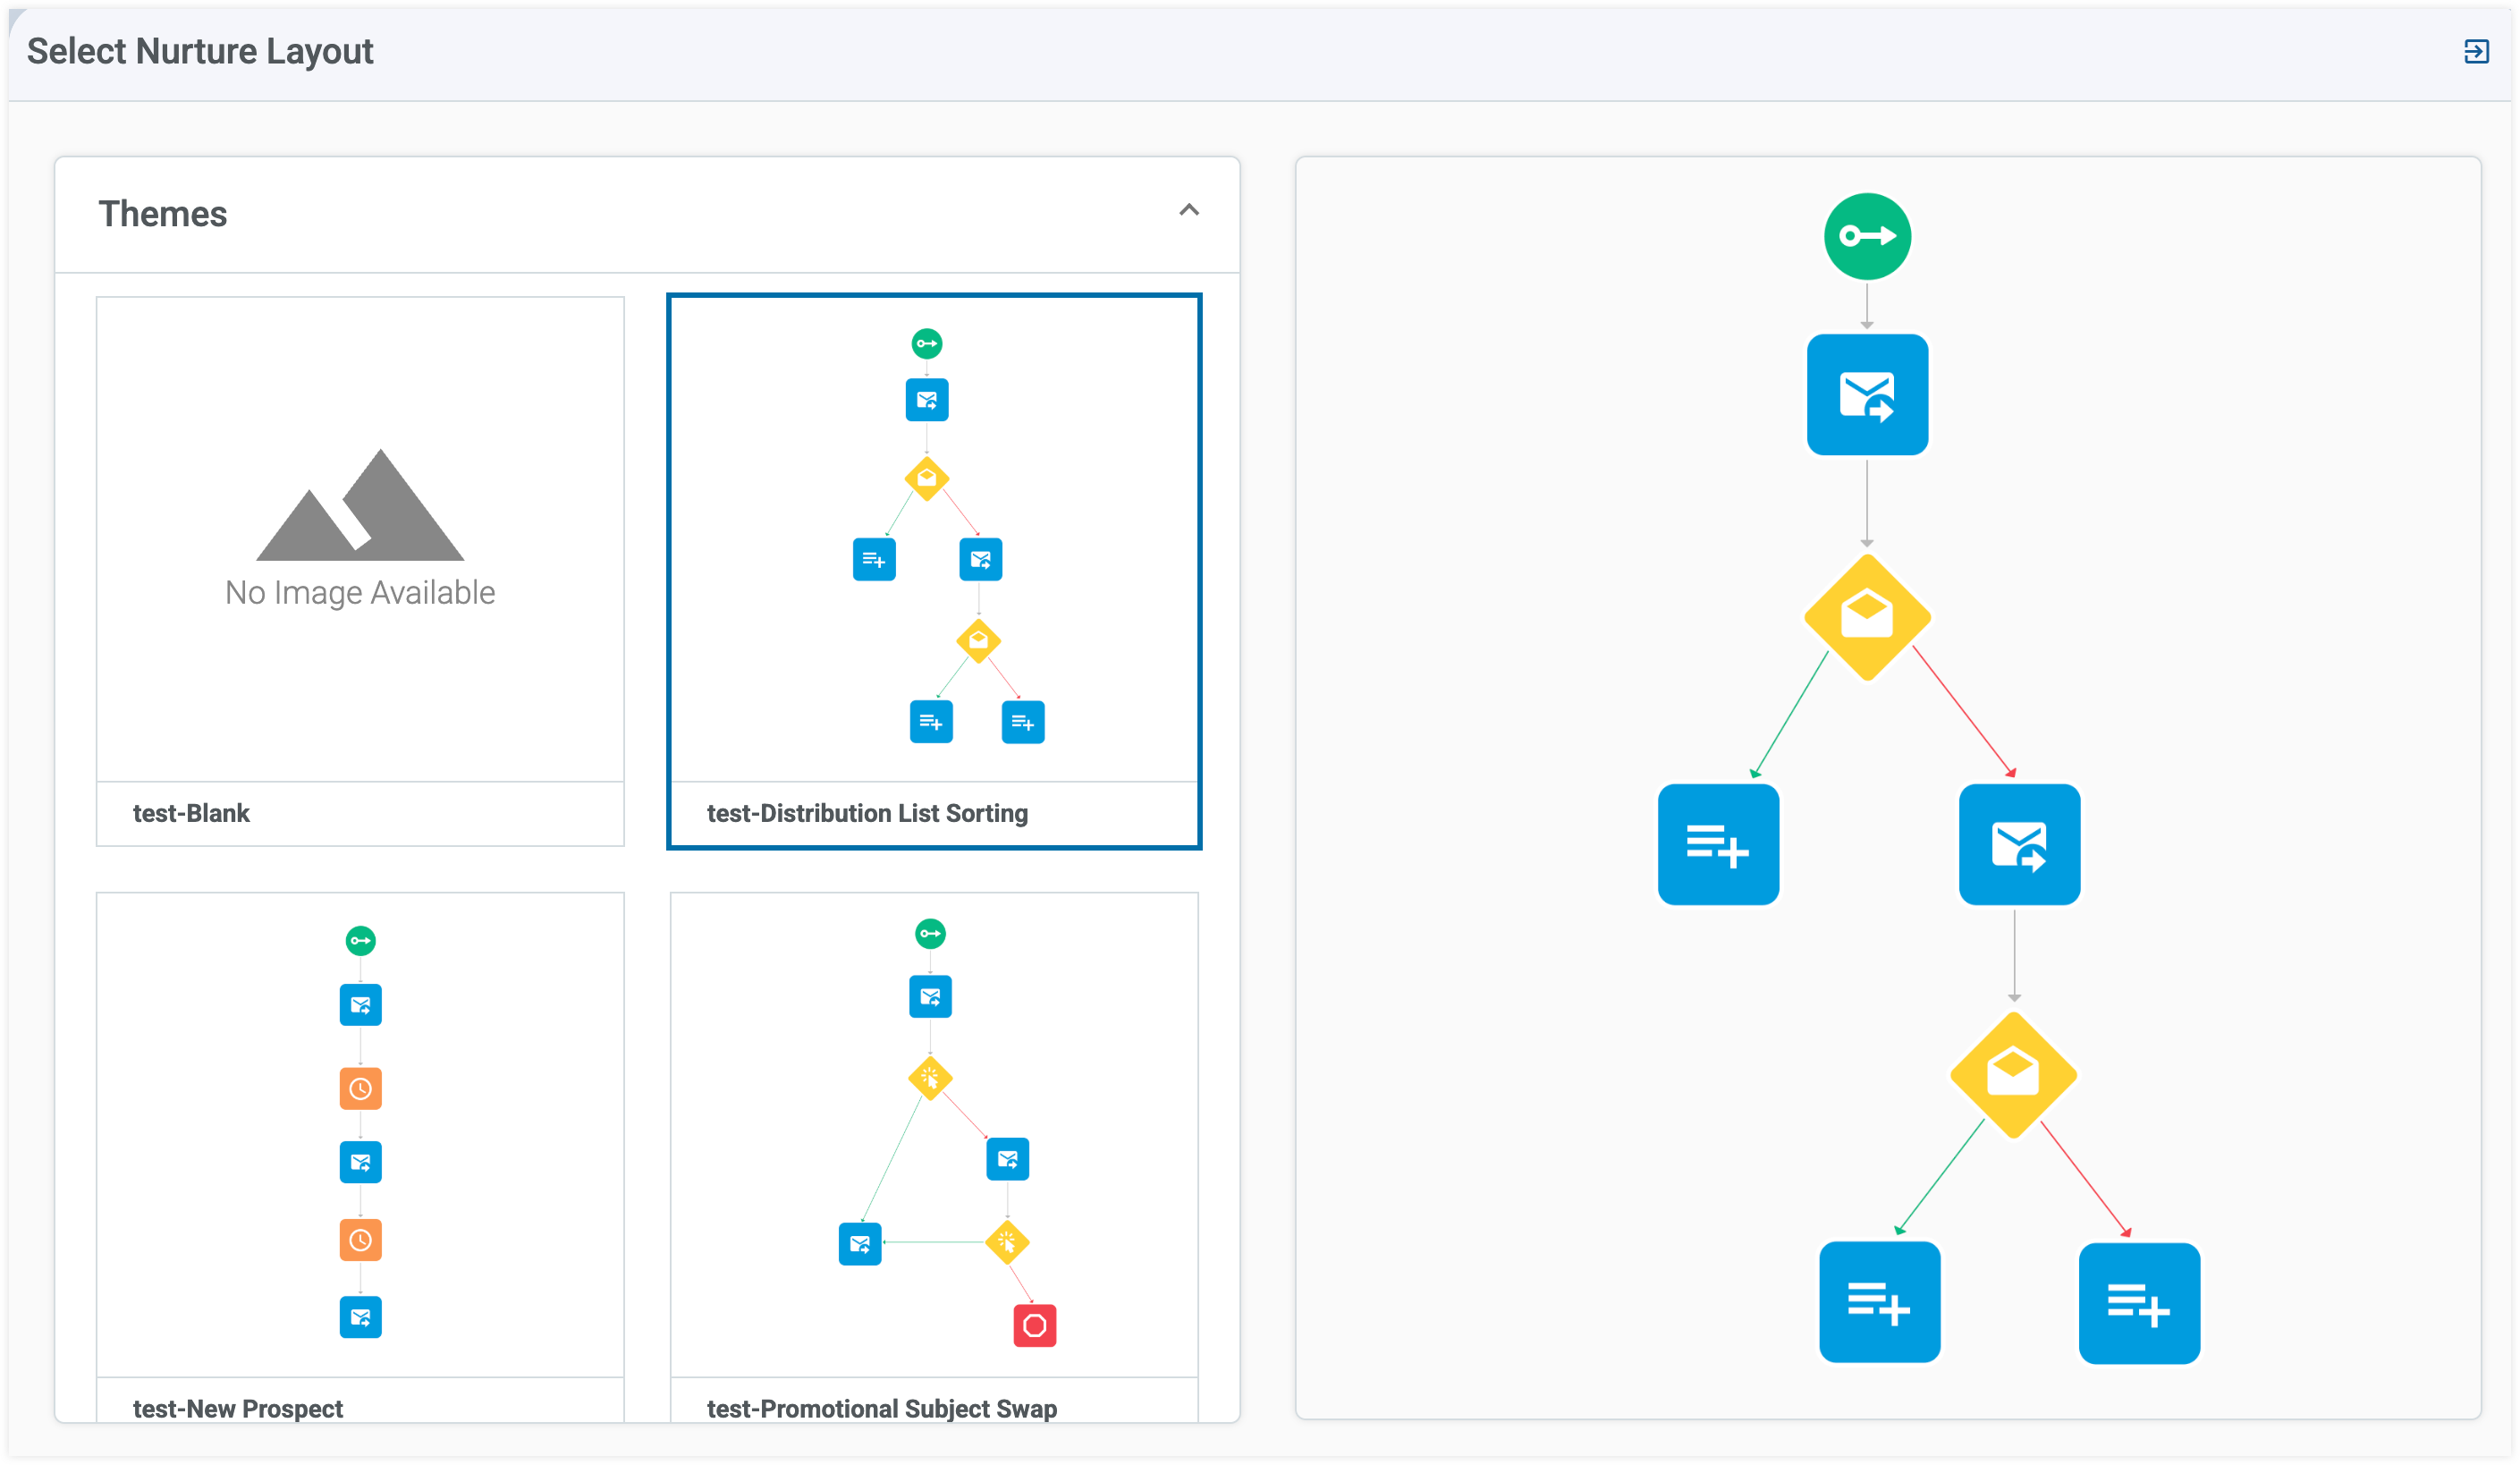Image resolution: width=2520 pixels, height=1465 pixels.
Task: Click the test-Promotional Subject Swap label
Action: [882, 1408]
